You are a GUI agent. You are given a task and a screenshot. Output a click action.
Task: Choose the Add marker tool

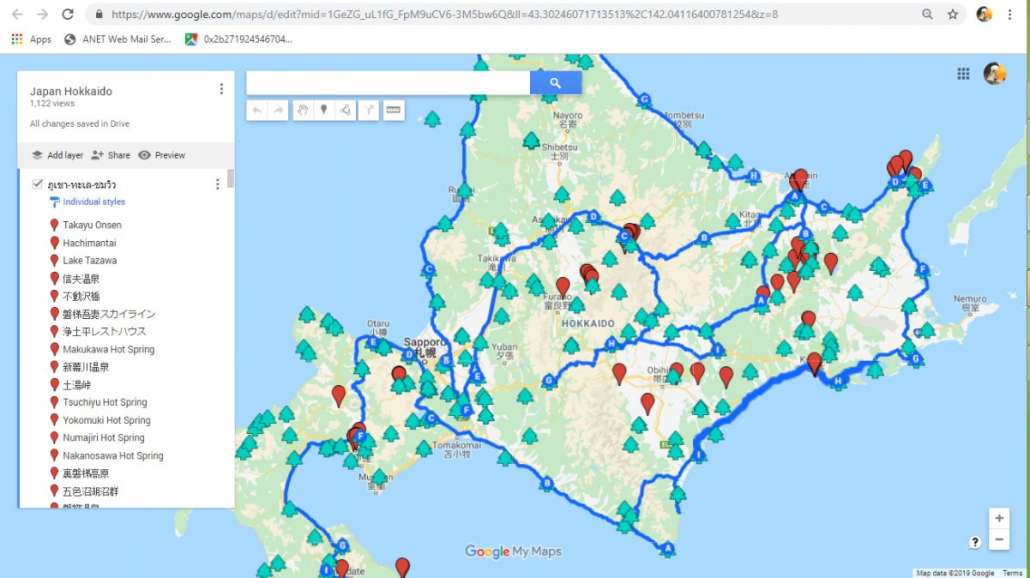point(324,110)
